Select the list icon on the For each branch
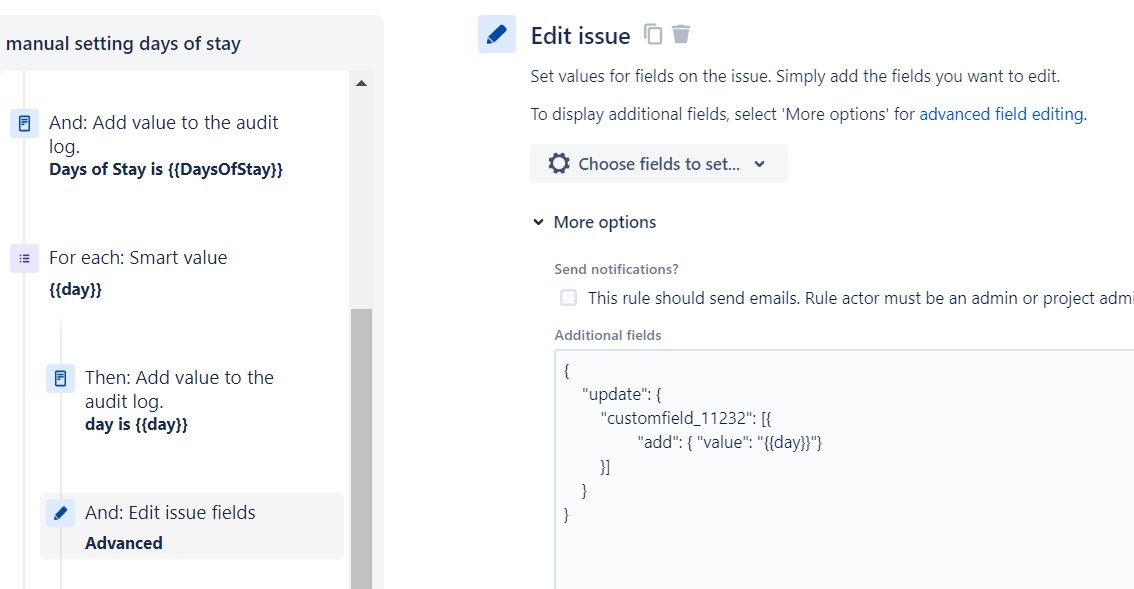The image size is (1134, 589). (24, 258)
